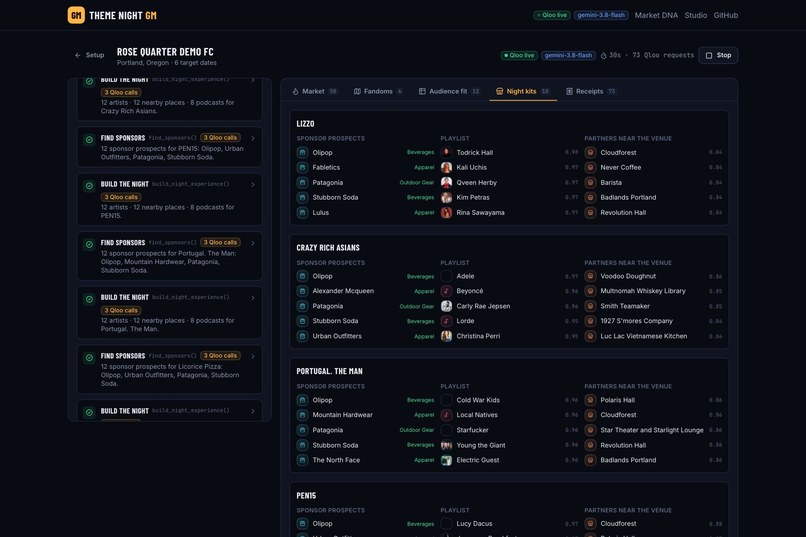Click the Qveen Herby playlist entry

[x=509, y=182]
